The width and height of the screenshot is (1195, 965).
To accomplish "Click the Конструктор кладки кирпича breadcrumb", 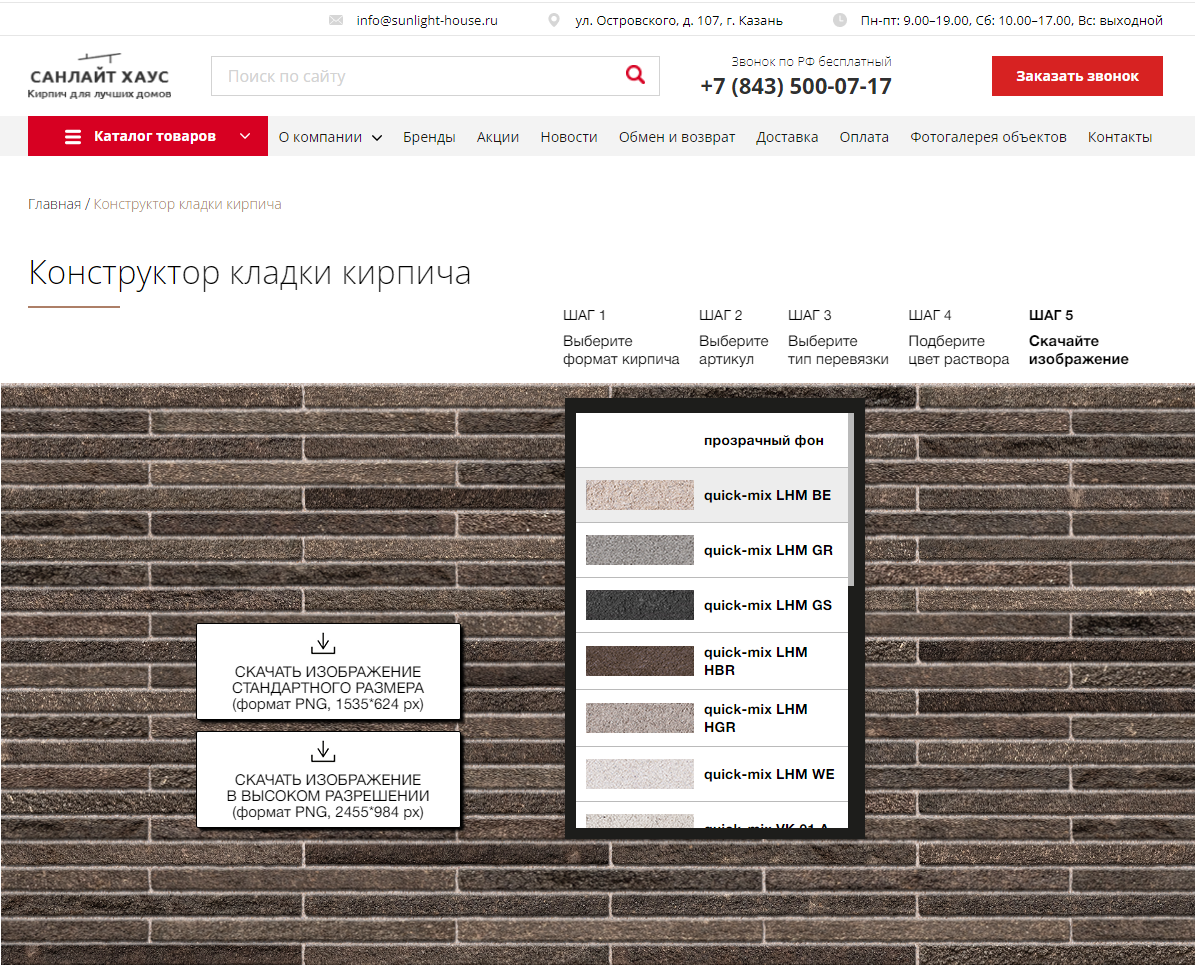I will 187,204.
